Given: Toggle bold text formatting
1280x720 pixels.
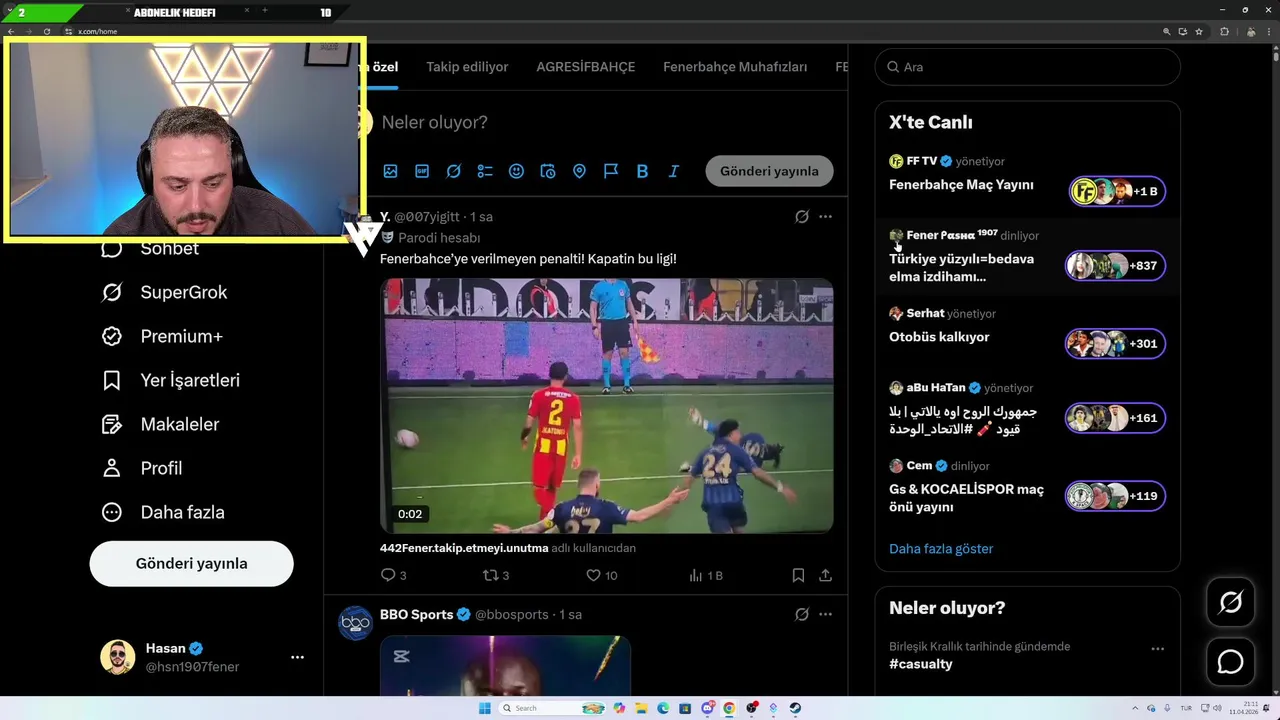Looking at the screenshot, I should click(642, 171).
